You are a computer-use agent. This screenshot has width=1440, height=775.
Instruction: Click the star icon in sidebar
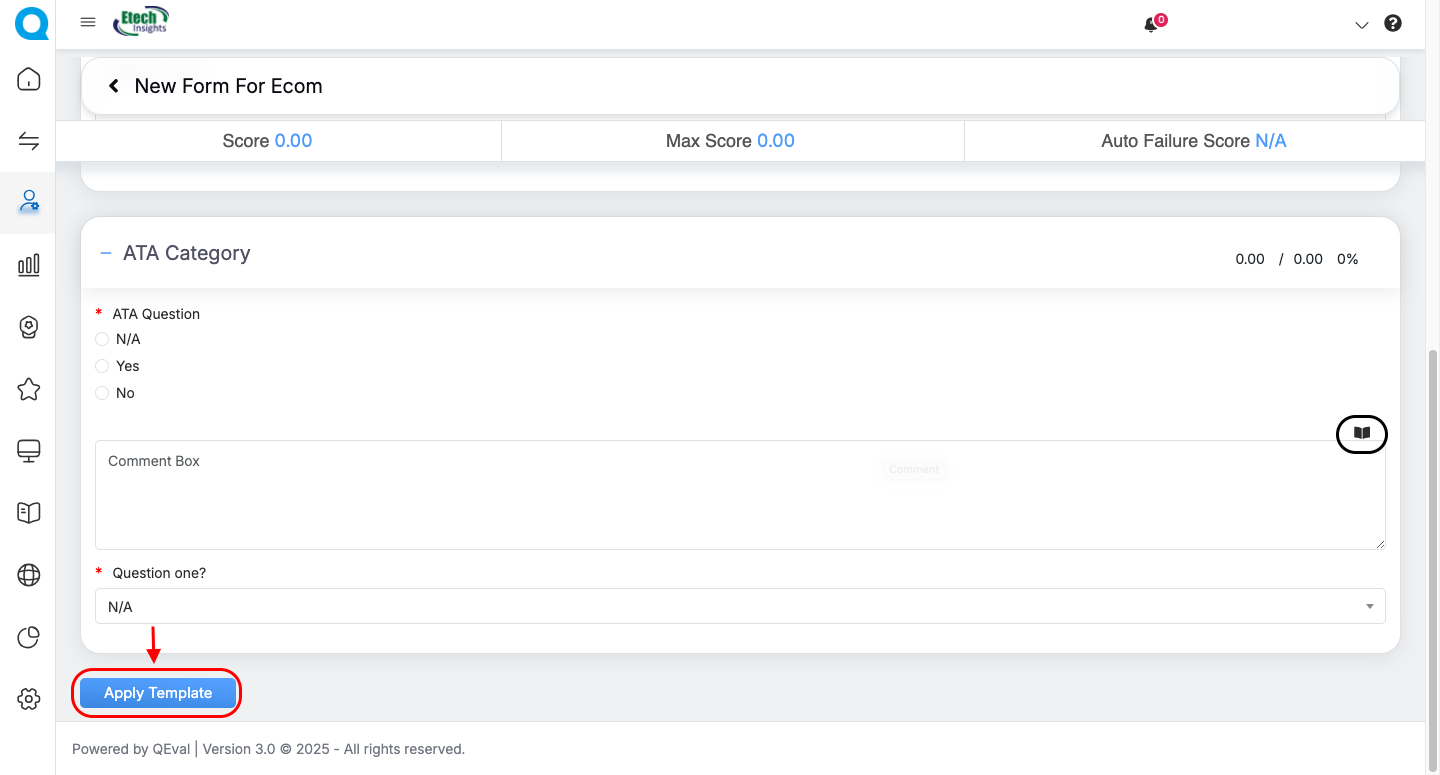(x=29, y=389)
